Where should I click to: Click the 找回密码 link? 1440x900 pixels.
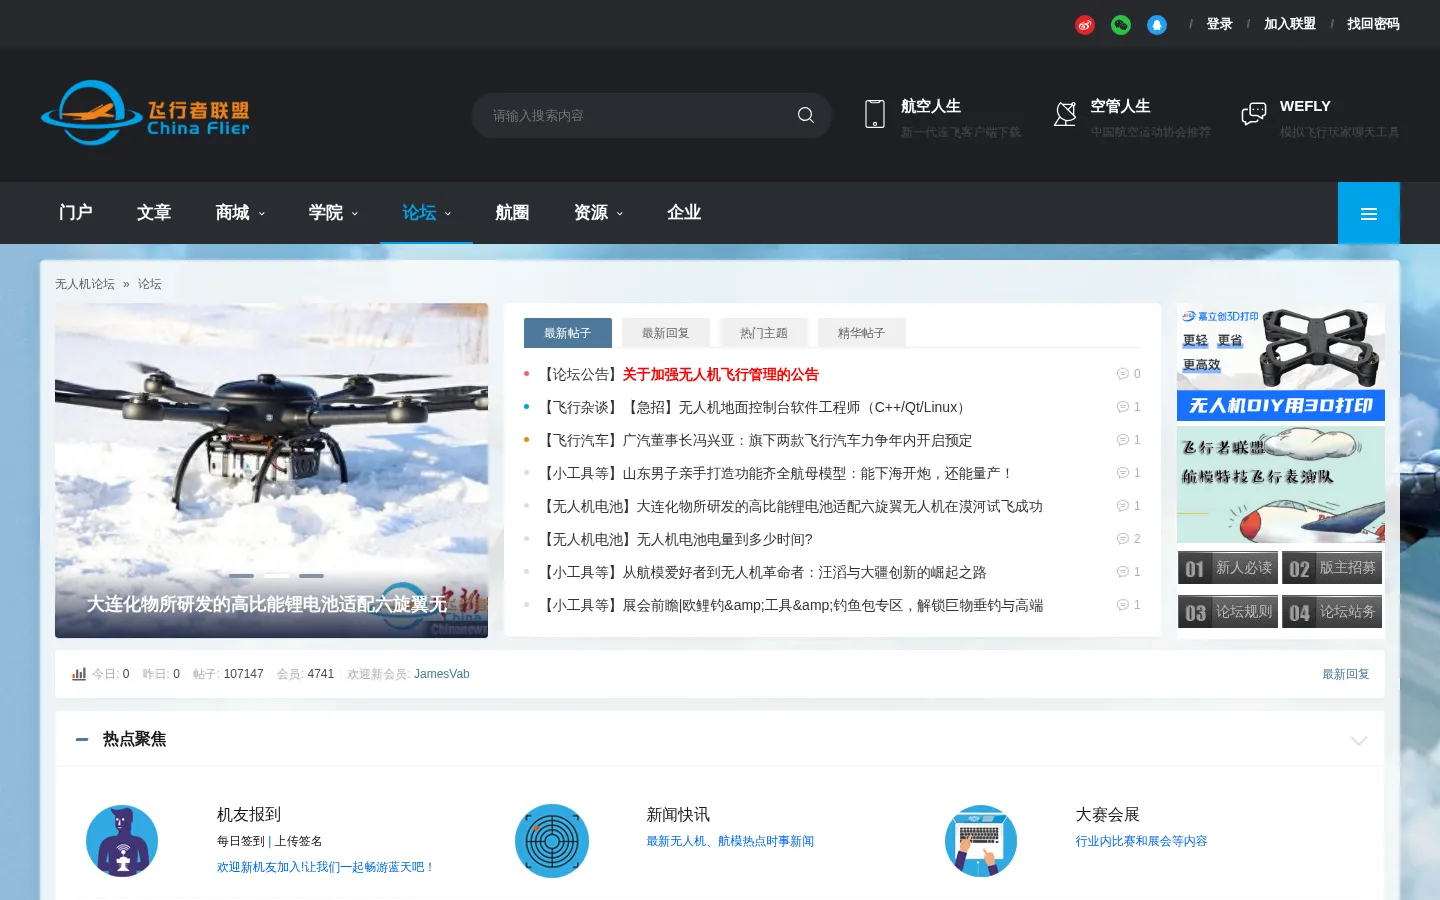(x=1373, y=24)
